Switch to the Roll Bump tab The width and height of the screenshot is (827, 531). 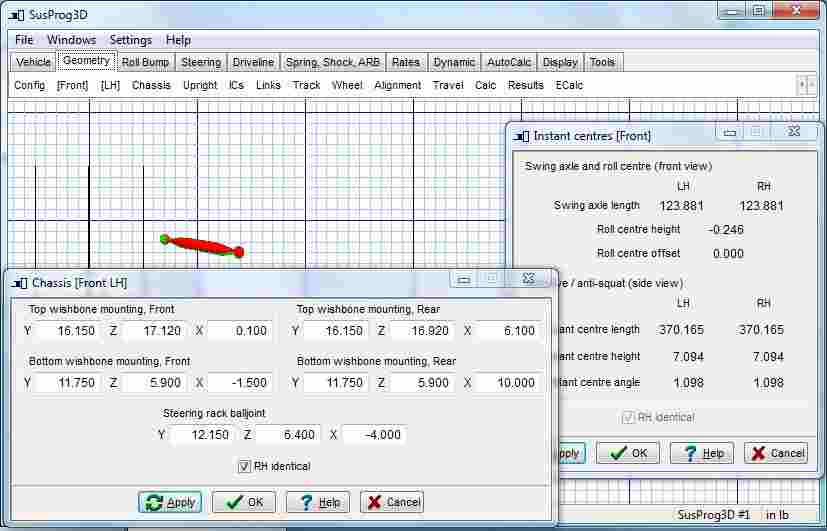click(x=145, y=62)
